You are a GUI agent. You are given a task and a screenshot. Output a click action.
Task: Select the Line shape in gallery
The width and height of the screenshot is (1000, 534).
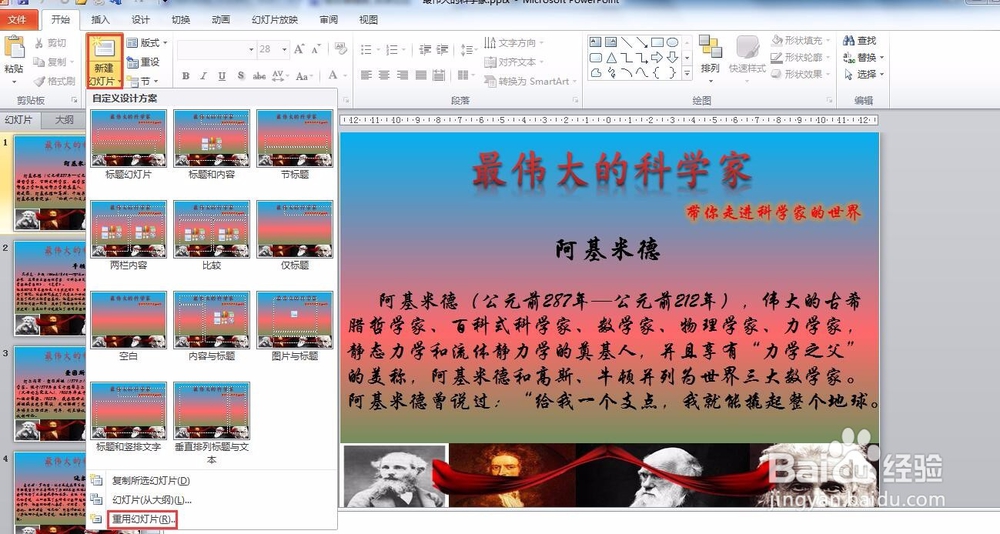[626, 42]
